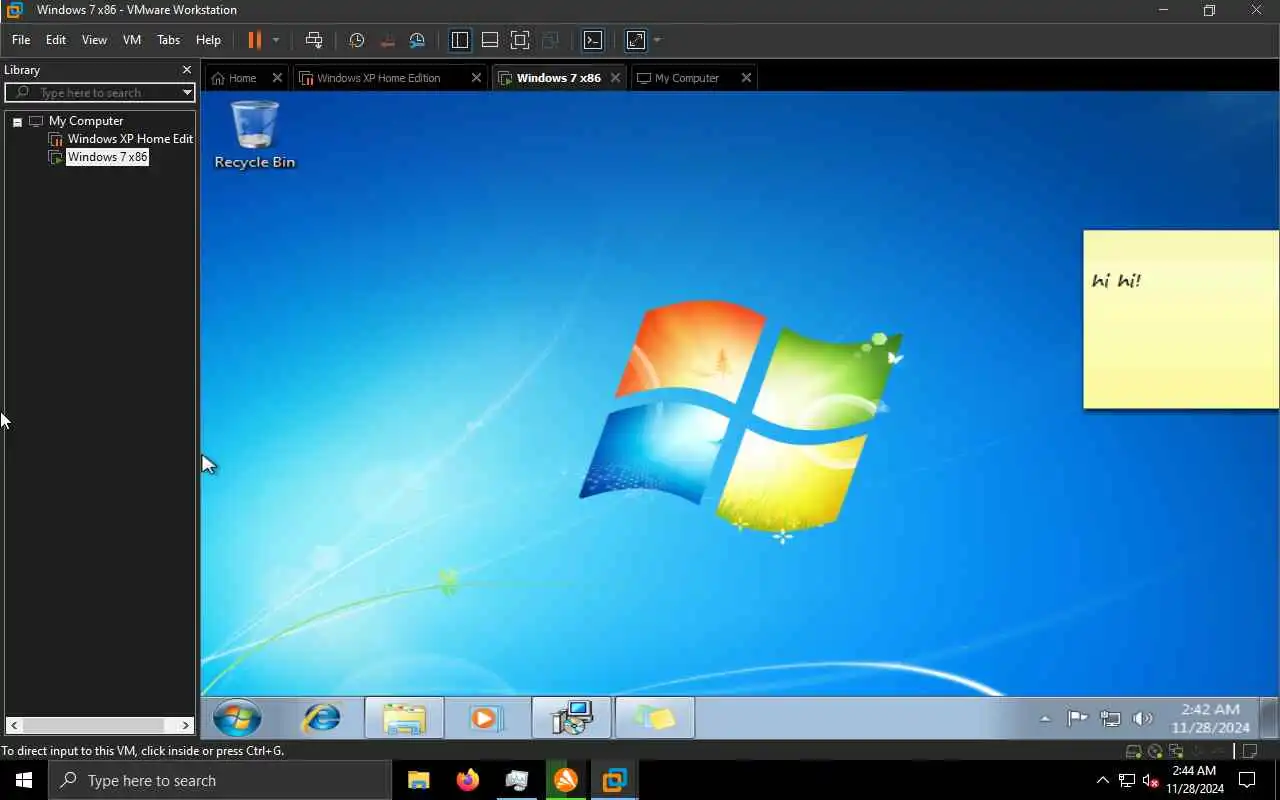Screen dimensions: 1280x800
Task: Show hidden icons in Windows 7 tray
Action: point(1045,718)
